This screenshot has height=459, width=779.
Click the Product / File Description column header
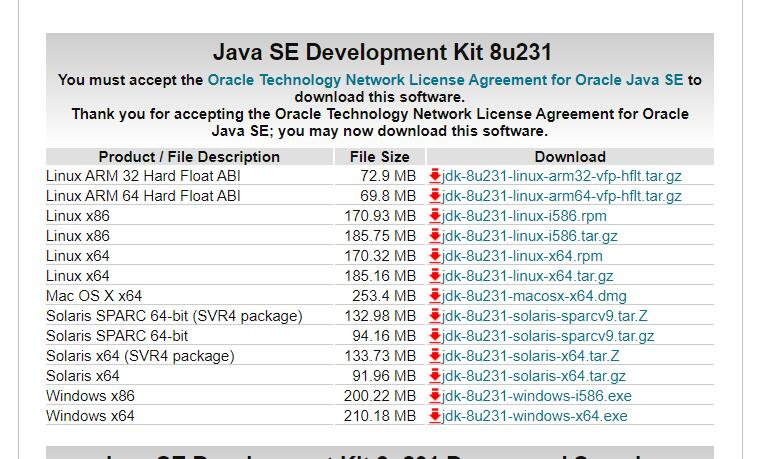[x=189, y=156]
